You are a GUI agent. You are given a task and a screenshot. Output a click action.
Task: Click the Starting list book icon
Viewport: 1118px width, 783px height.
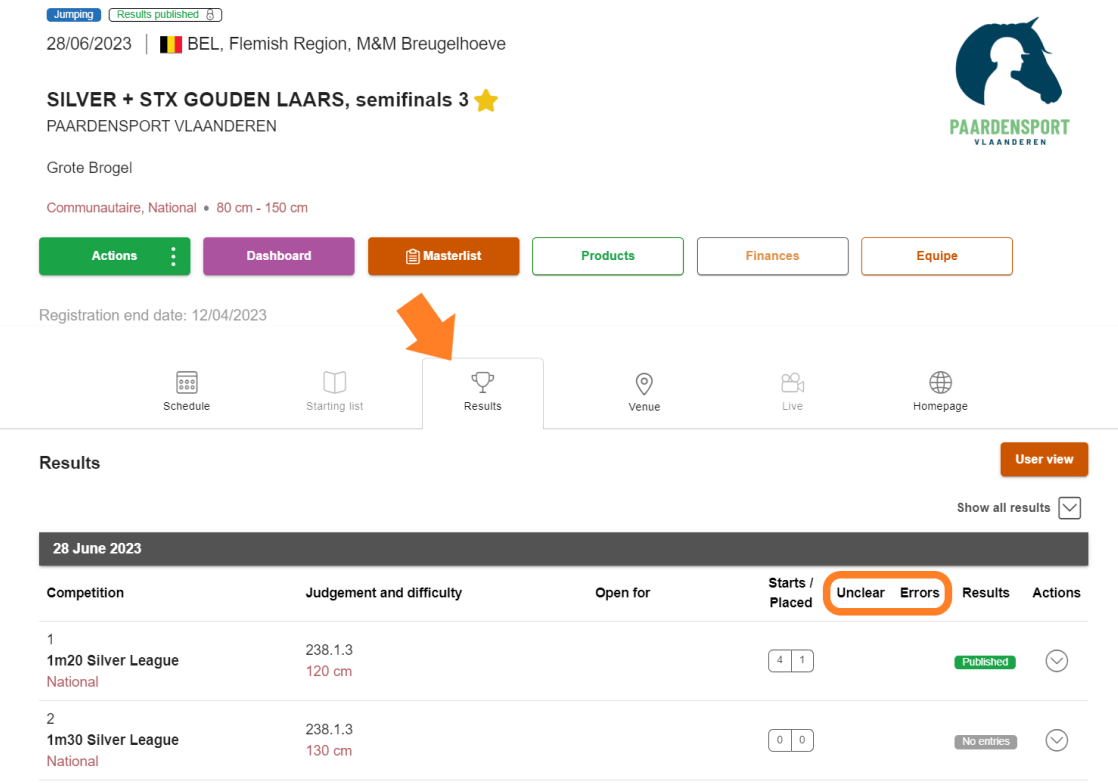(334, 382)
